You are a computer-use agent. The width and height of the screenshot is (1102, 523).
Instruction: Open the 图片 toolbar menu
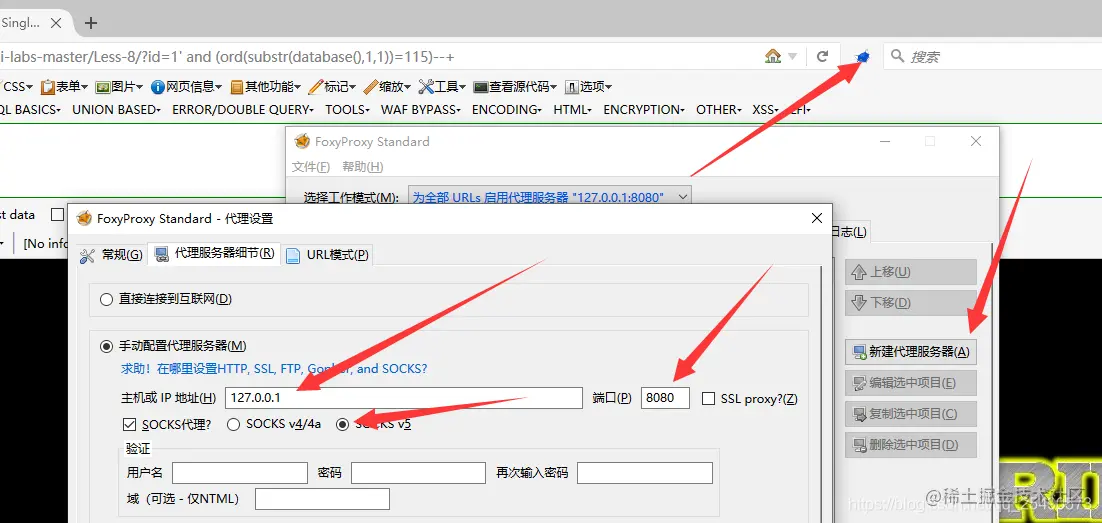coord(119,87)
